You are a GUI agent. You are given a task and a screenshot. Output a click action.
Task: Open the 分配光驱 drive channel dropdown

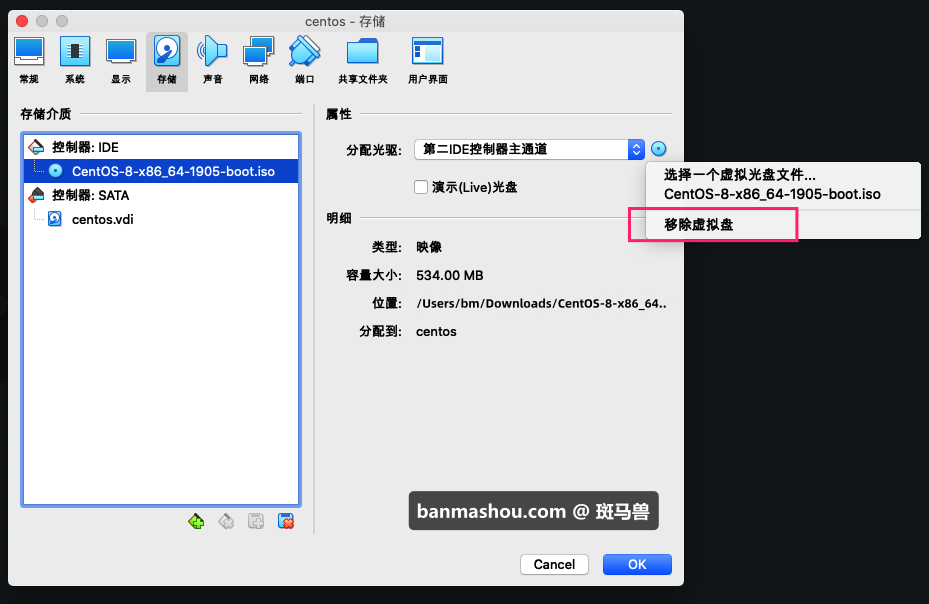(x=529, y=149)
